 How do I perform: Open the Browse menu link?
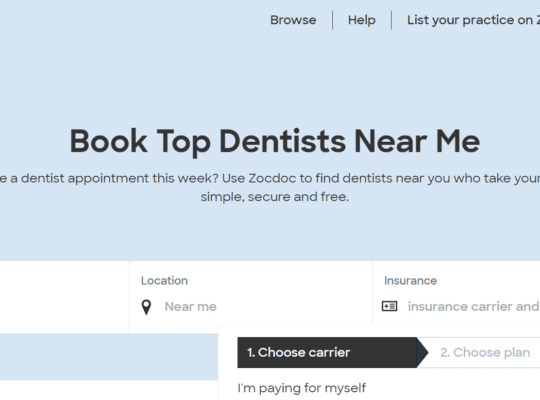coord(293,20)
